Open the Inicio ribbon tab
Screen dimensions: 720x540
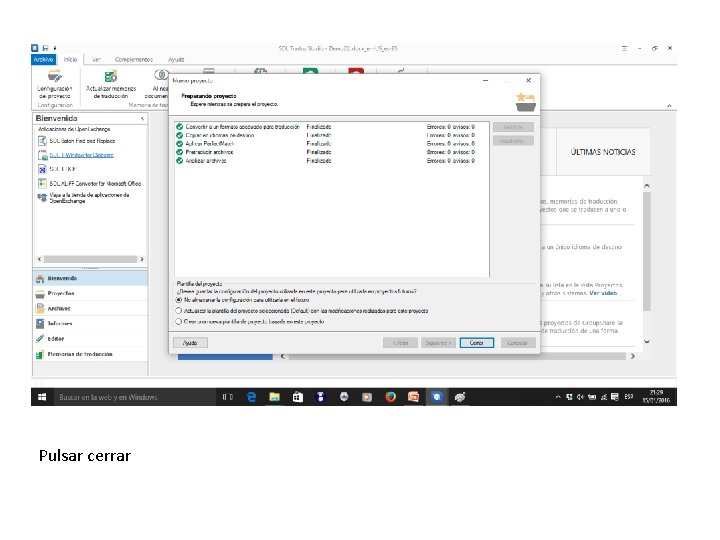(x=70, y=60)
